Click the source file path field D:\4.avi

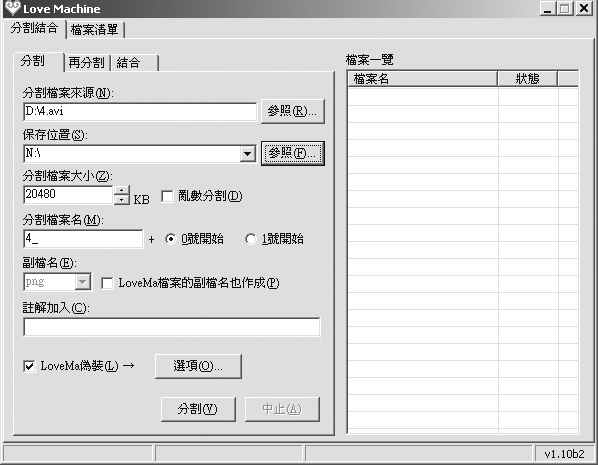140,111
